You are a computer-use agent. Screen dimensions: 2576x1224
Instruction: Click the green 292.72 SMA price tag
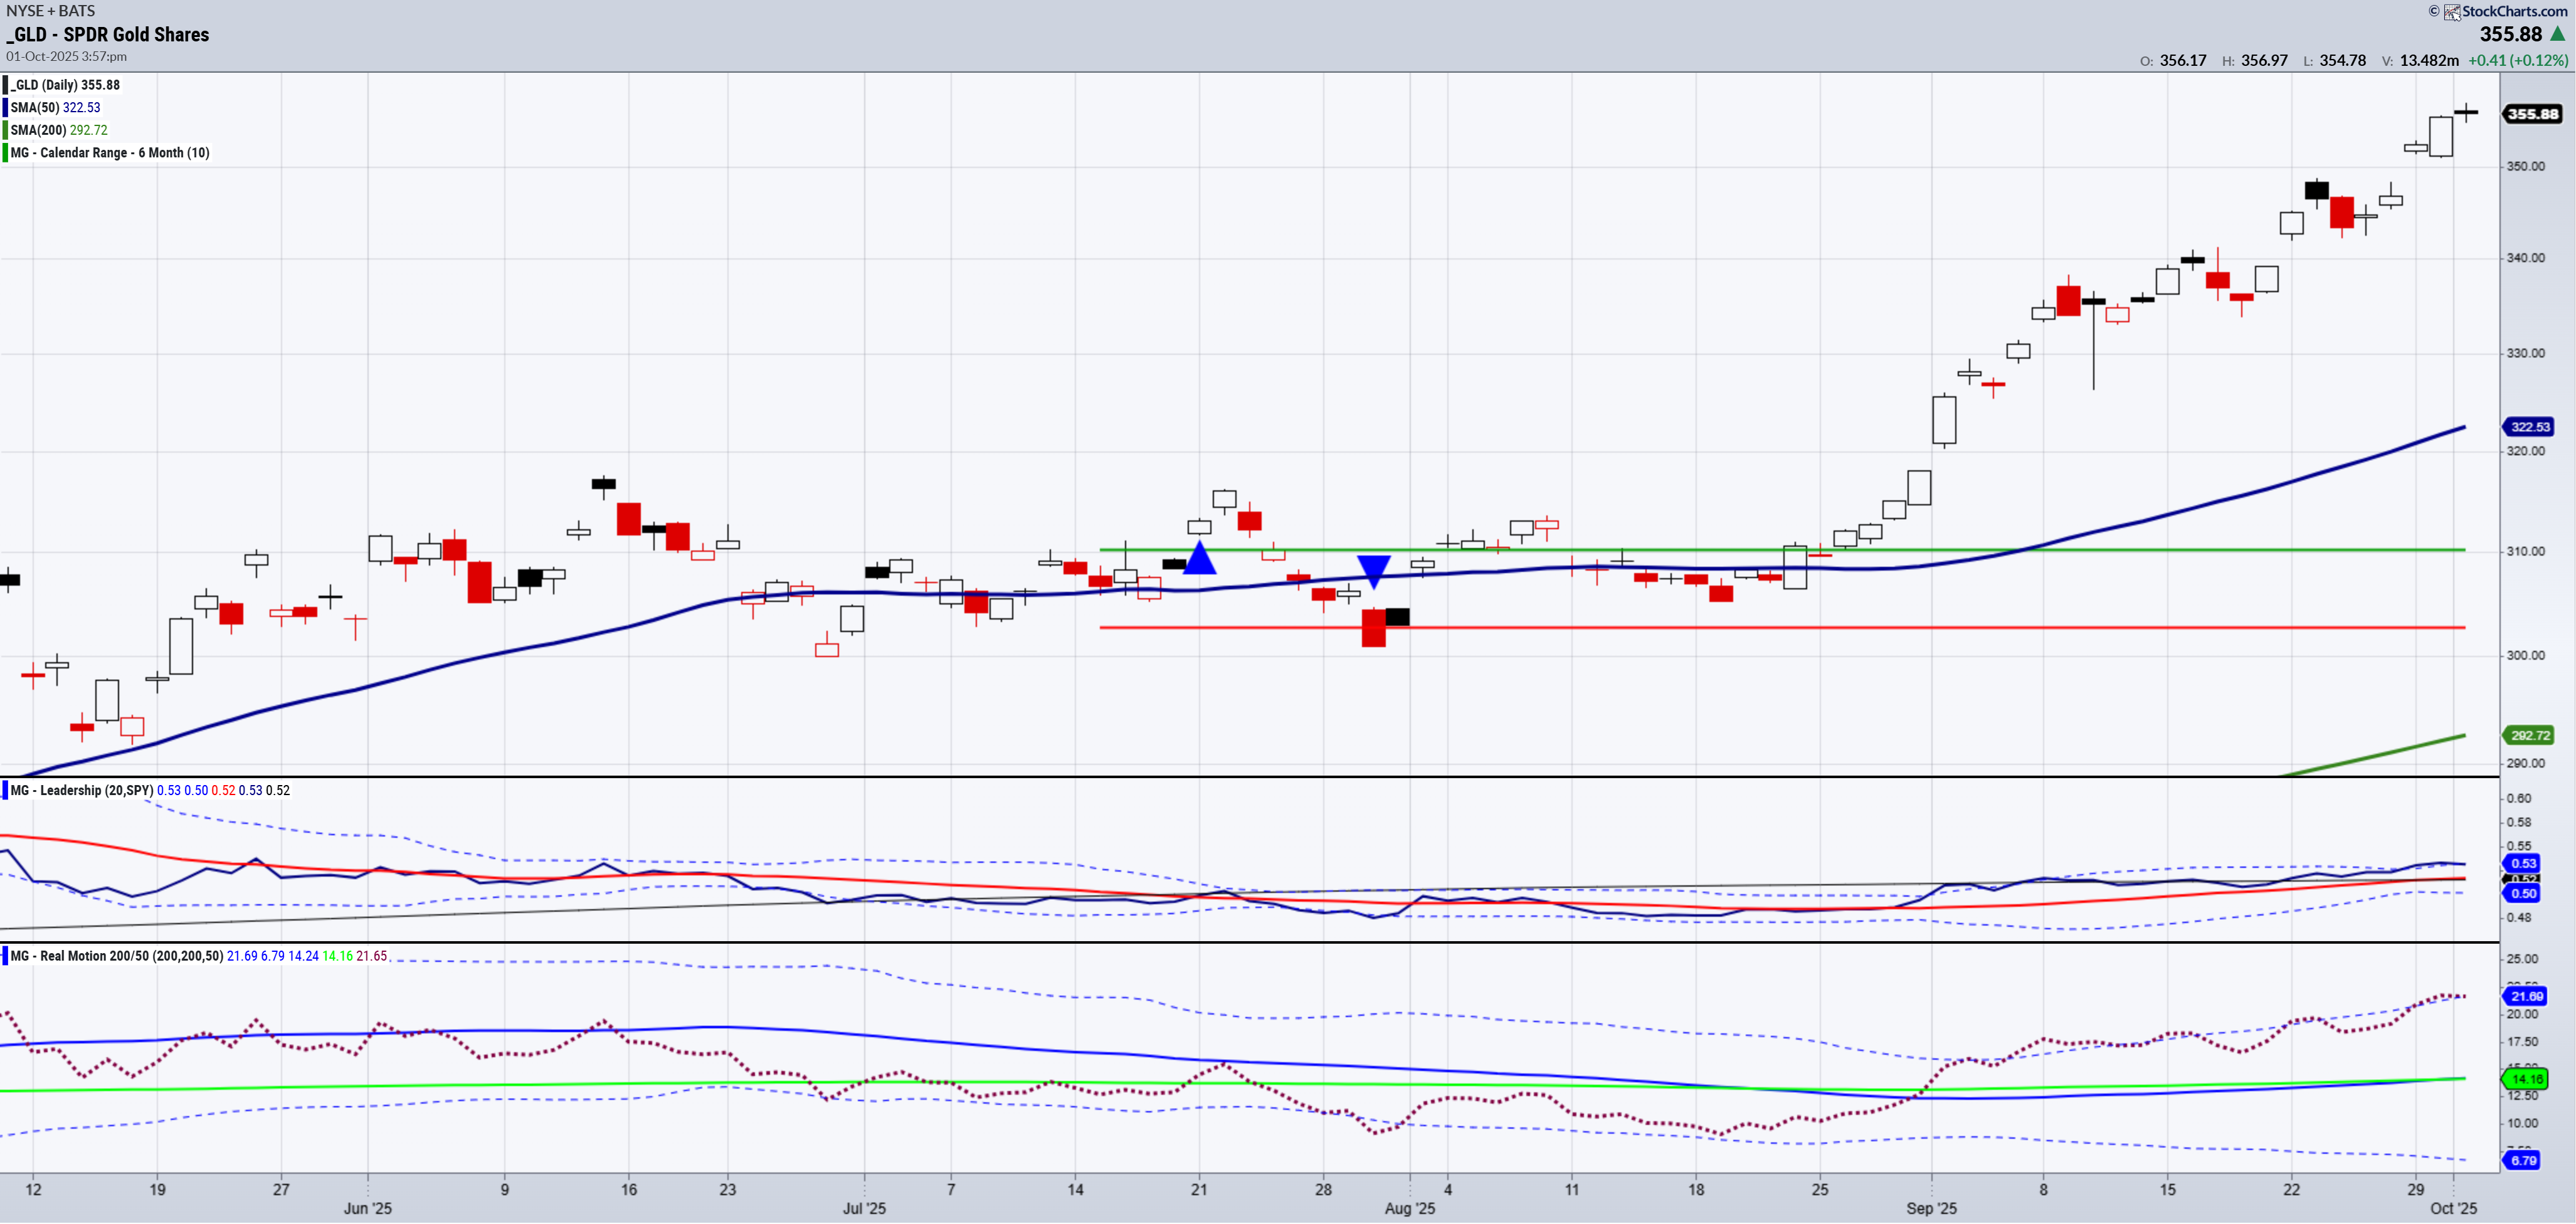click(x=2529, y=735)
